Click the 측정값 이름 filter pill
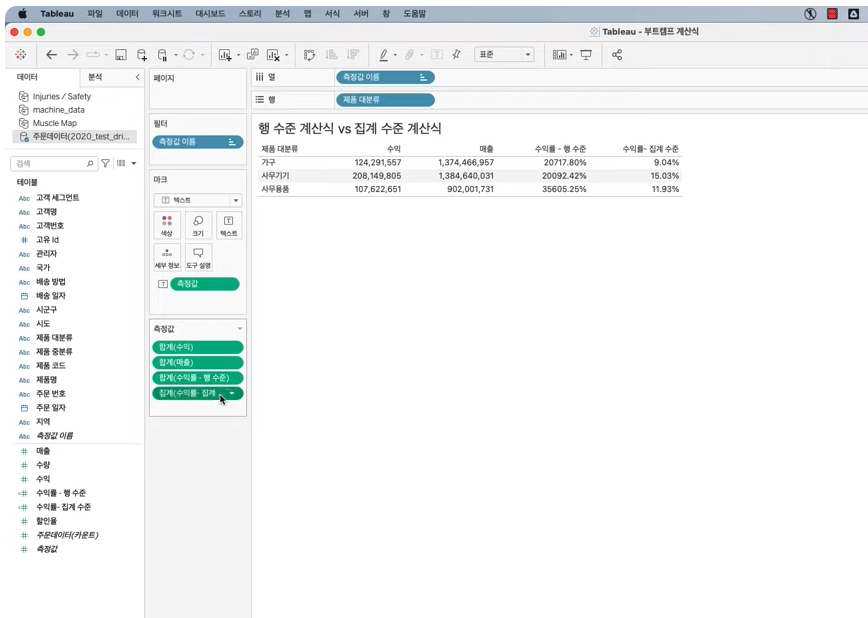 coord(198,142)
